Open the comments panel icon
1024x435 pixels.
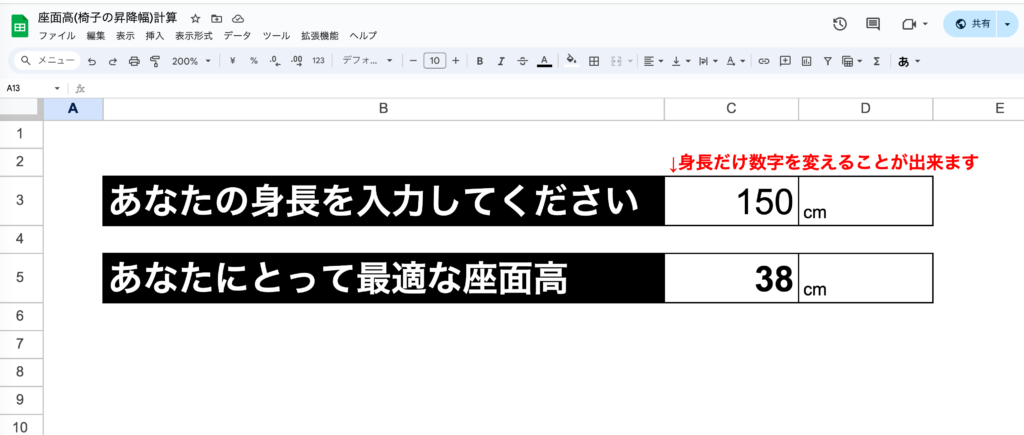(873, 24)
